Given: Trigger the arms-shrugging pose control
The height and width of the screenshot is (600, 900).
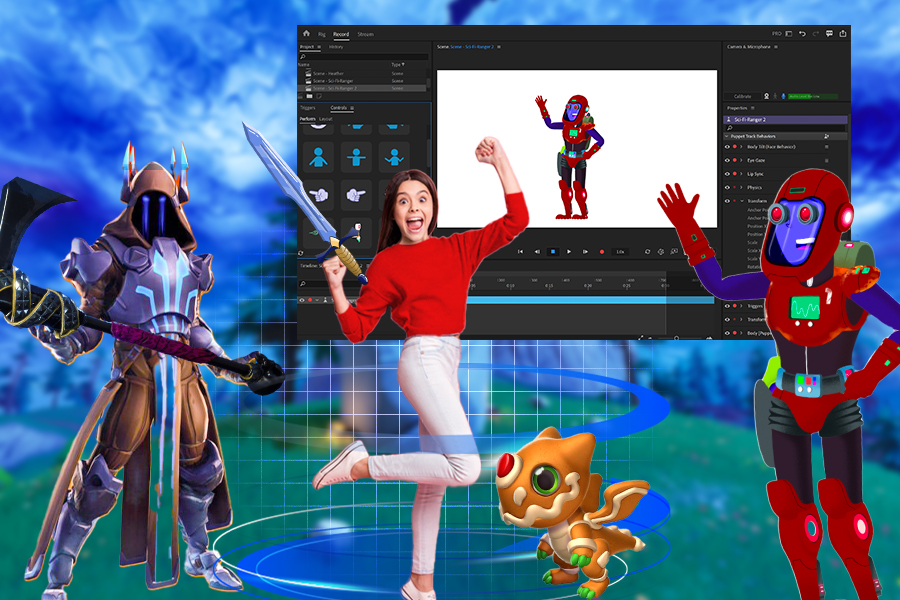Looking at the screenshot, I should (394, 157).
